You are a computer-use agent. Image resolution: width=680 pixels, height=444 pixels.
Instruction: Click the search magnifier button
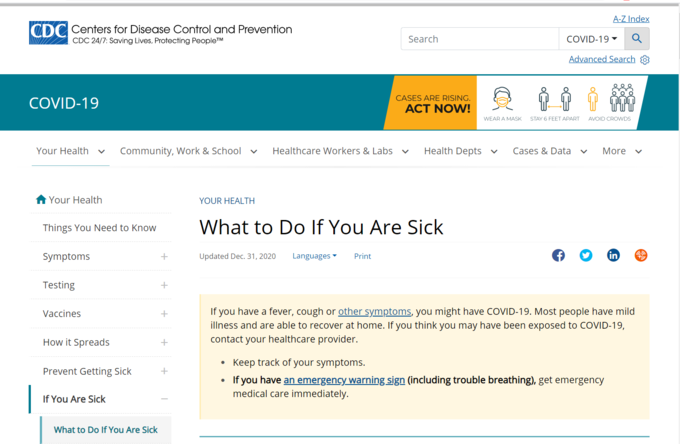tap(637, 39)
